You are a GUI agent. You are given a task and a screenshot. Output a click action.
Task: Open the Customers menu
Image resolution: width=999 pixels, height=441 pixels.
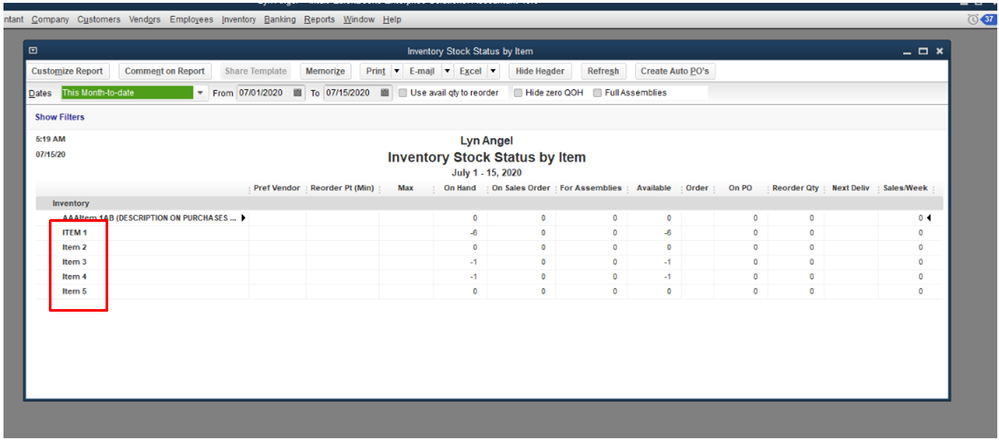point(99,20)
